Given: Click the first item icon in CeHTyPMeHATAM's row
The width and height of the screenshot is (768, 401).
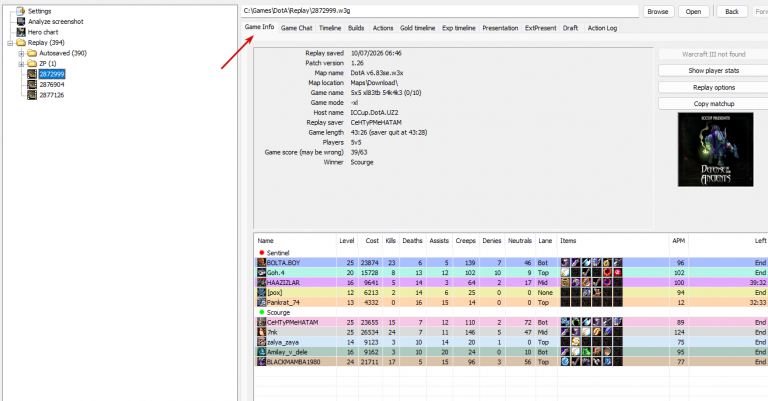Looking at the screenshot, I should (x=565, y=322).
